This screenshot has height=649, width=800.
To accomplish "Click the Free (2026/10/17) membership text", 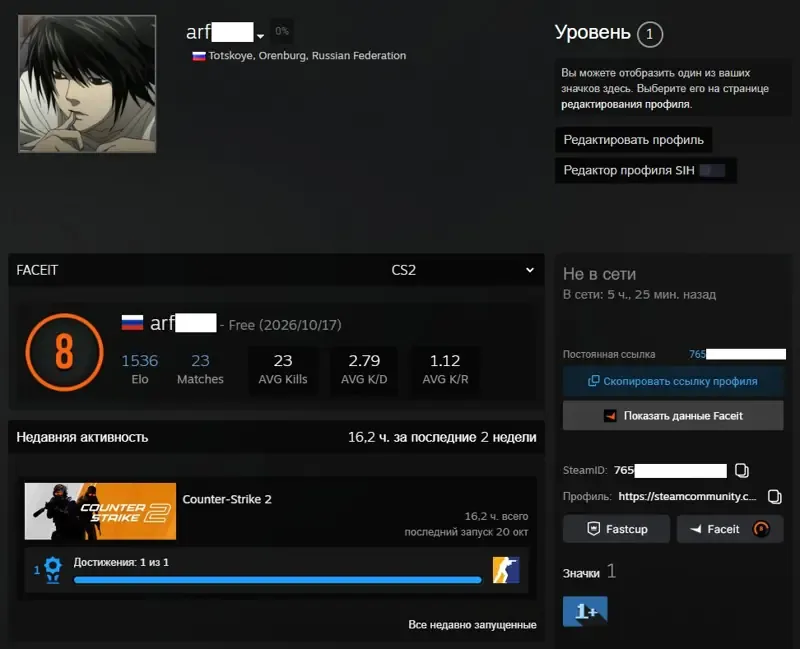I will pos(285,325).
